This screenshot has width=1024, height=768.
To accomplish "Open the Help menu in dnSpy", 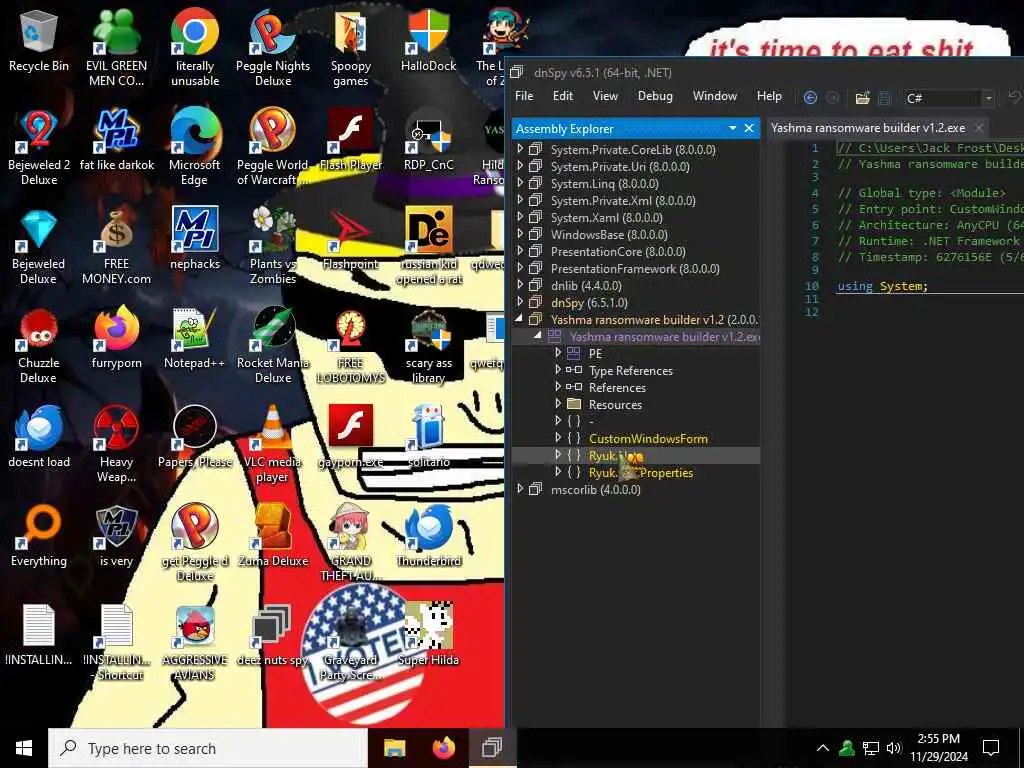I will coord(769,96).
